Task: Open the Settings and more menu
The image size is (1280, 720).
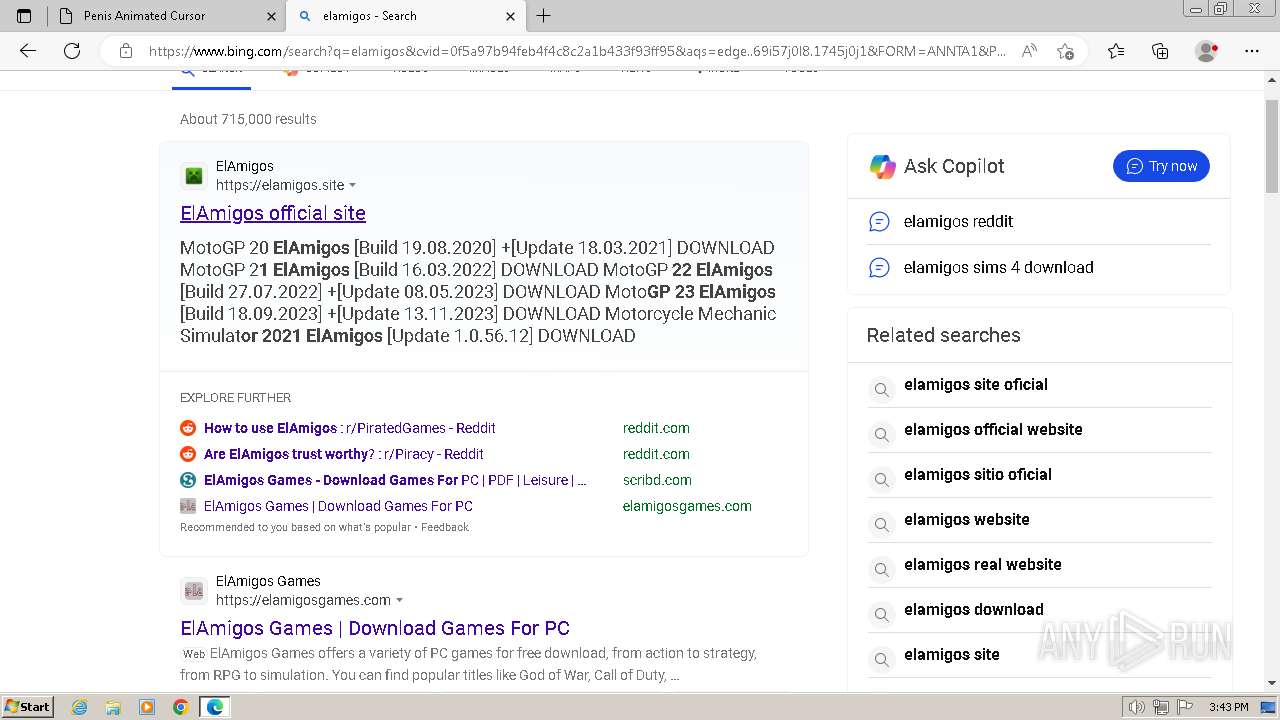Action: point(1252,51)
